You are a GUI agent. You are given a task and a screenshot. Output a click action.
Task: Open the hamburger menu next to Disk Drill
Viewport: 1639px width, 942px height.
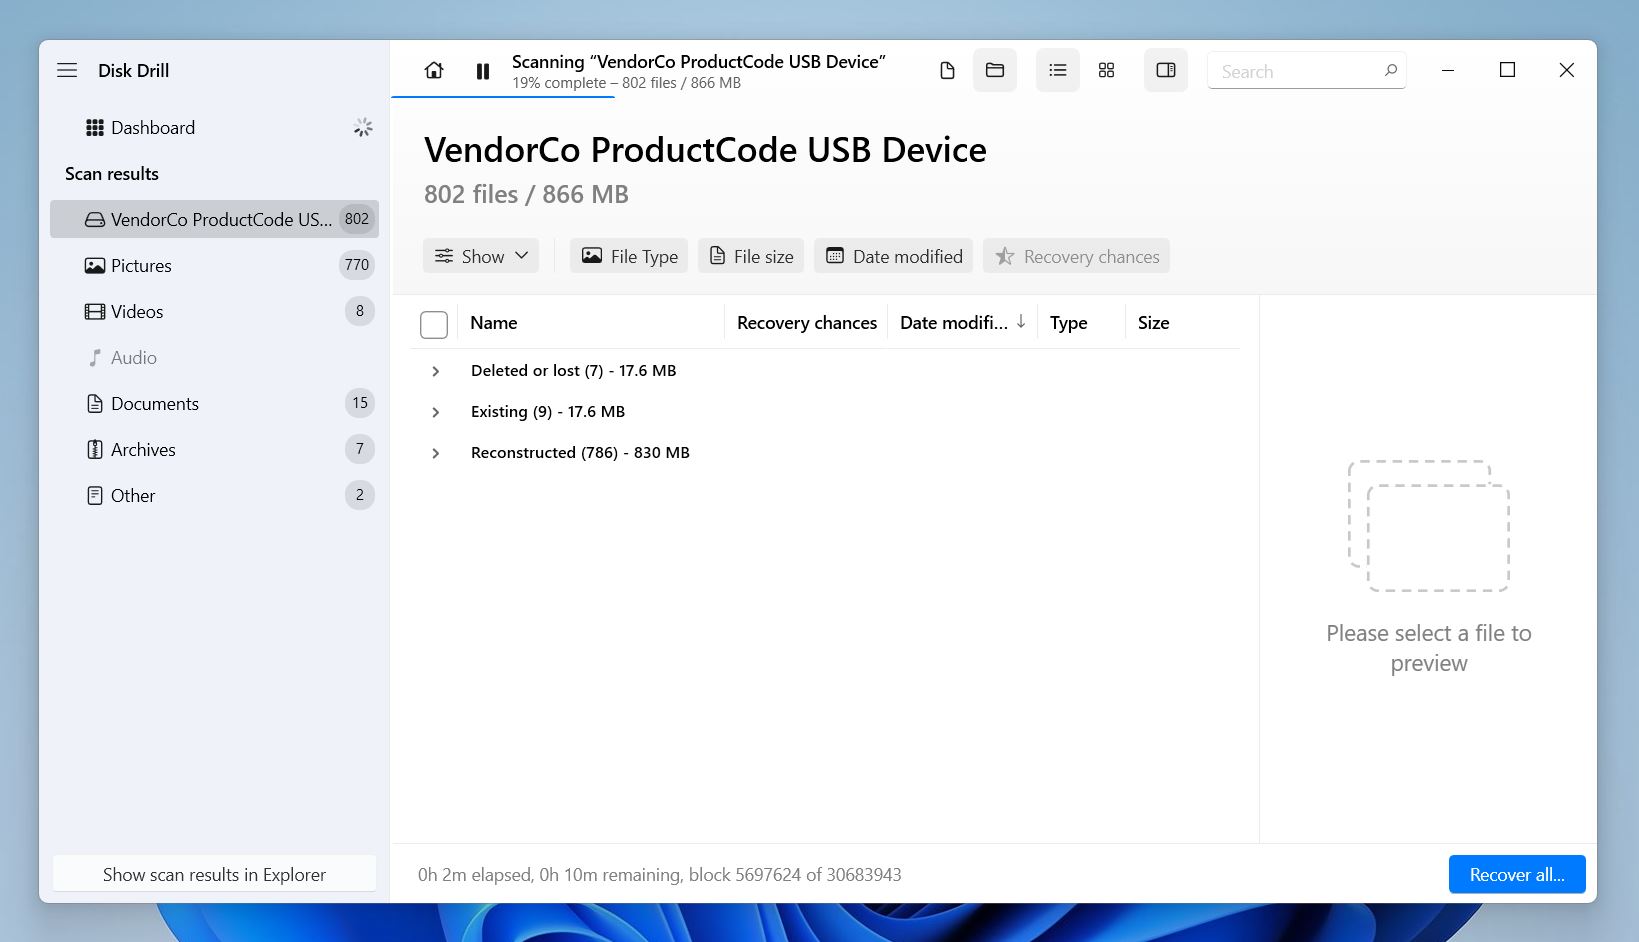click(67, 70)
